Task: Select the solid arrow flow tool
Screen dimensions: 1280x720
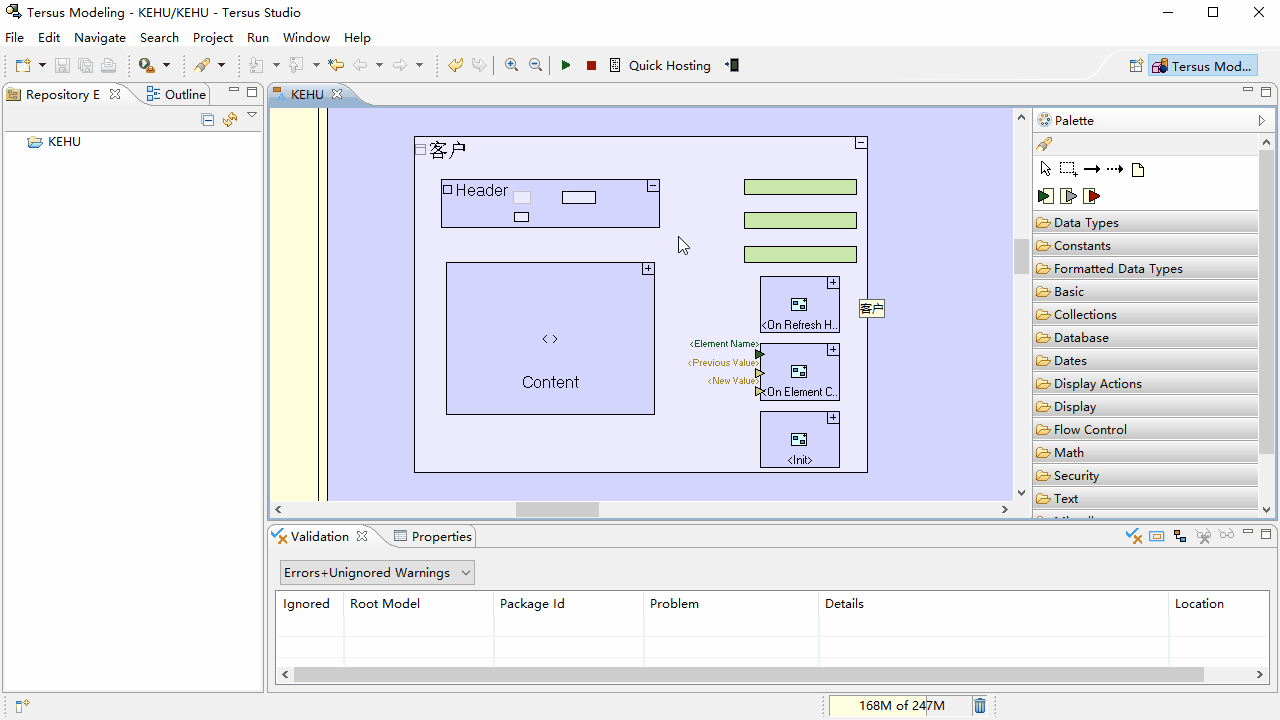Action: 1092,169
